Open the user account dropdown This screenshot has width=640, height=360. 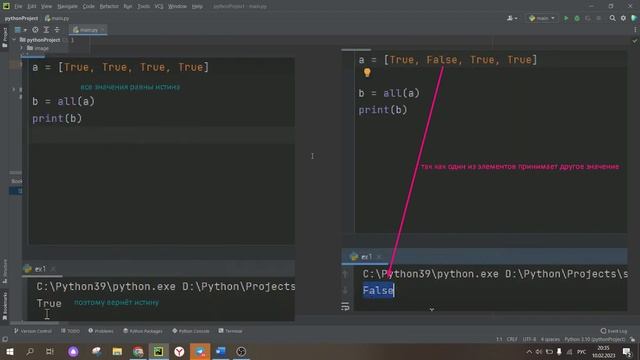point(512,18)
